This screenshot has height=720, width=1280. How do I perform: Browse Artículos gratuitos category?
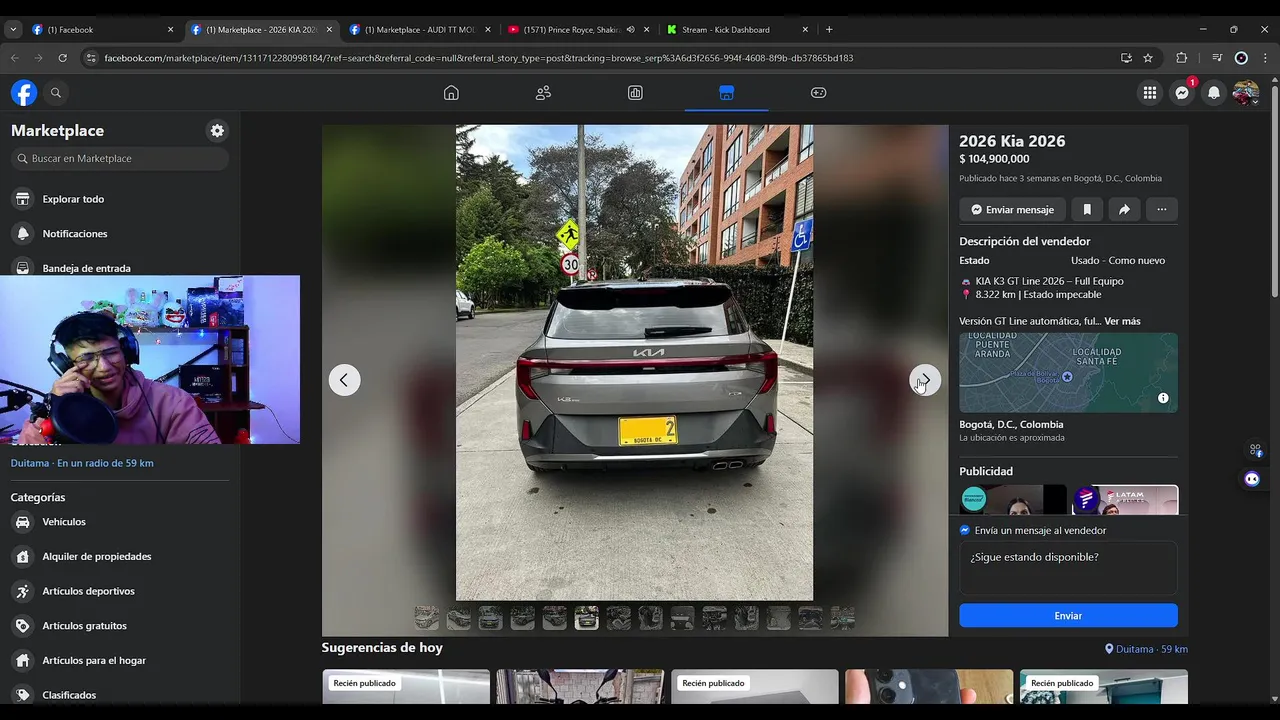coord(120,626)
